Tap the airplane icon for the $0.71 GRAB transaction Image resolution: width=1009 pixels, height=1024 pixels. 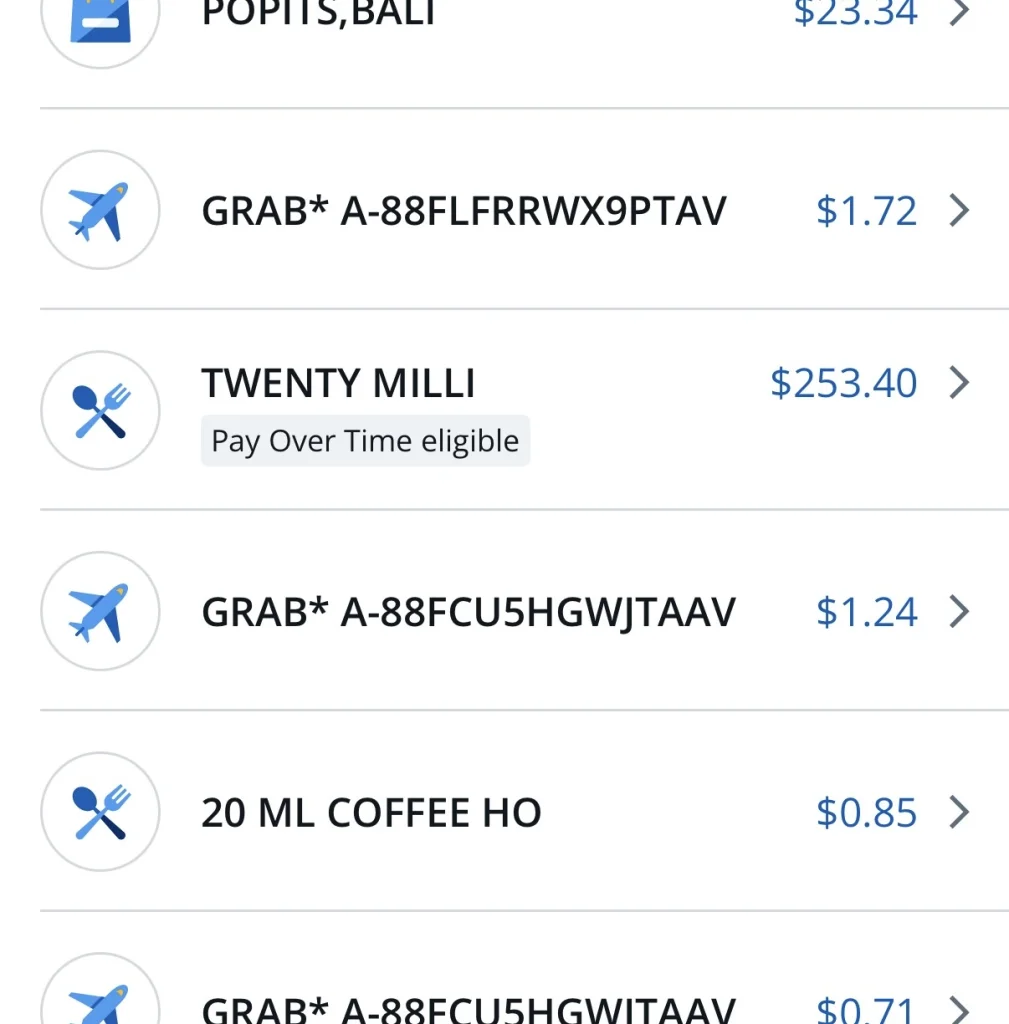click(x=100, y=1005)
